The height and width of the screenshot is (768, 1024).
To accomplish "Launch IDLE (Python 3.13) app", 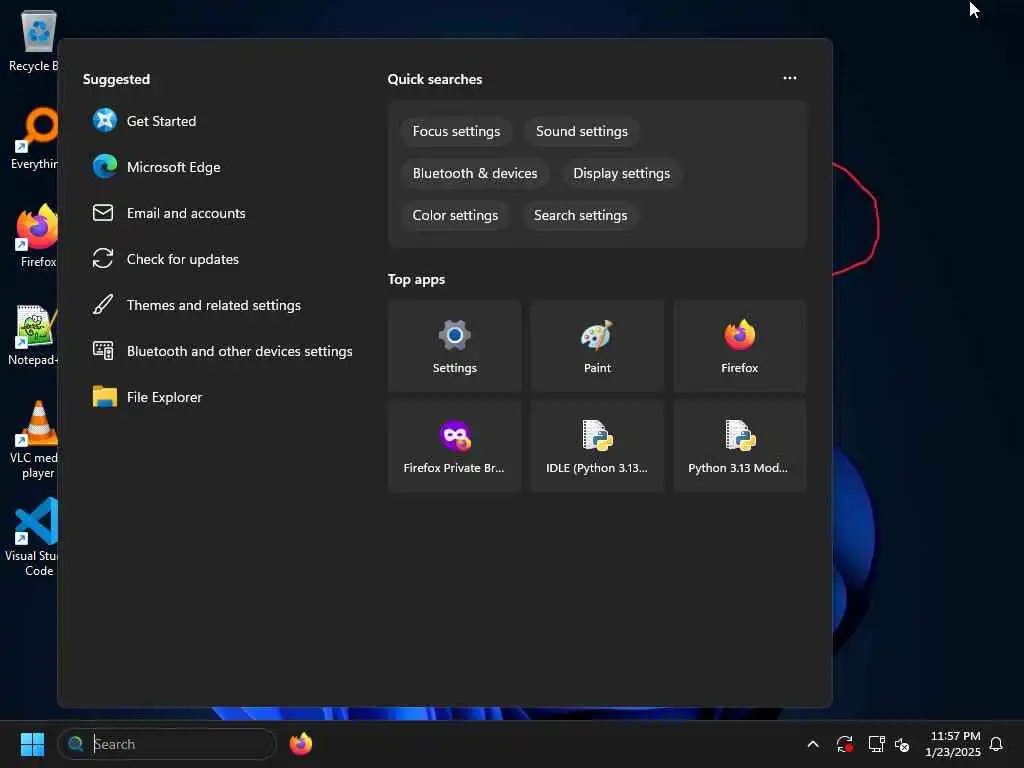I will coord(597,446).
